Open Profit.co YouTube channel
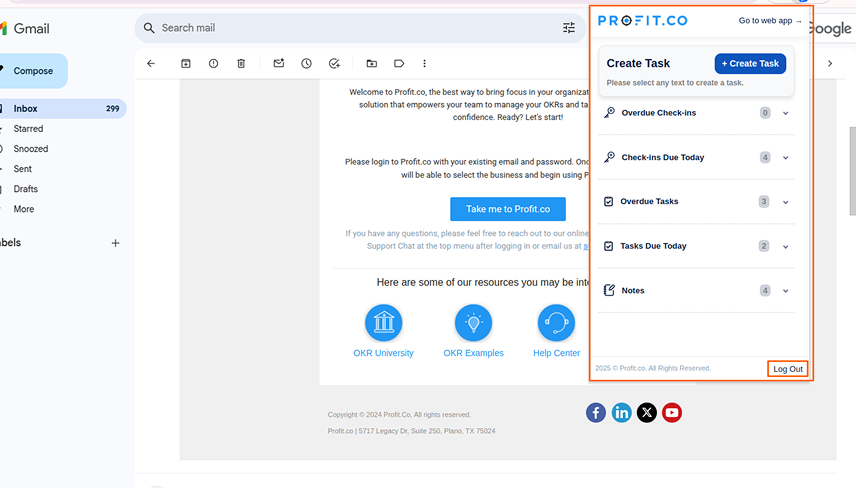 coord(672,413)
